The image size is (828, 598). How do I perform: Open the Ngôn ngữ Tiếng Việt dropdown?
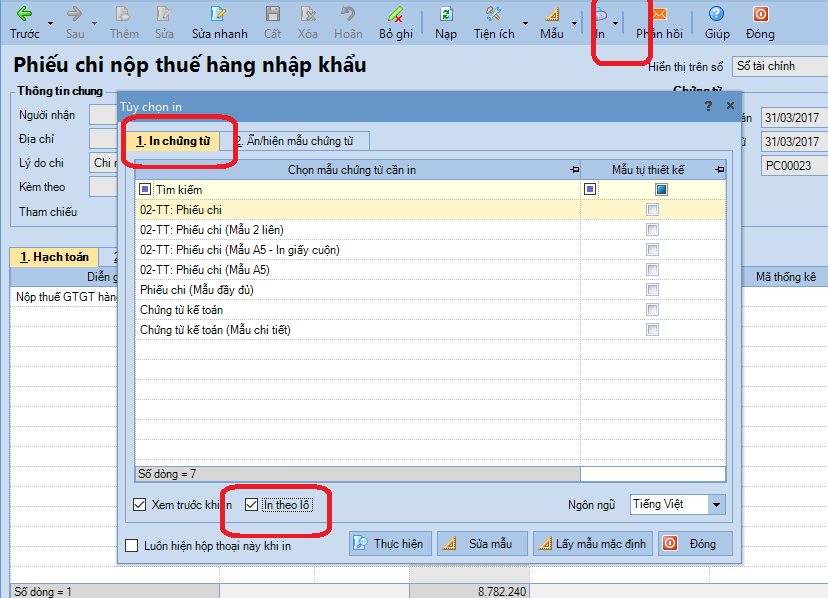click(x=716, y=504)
